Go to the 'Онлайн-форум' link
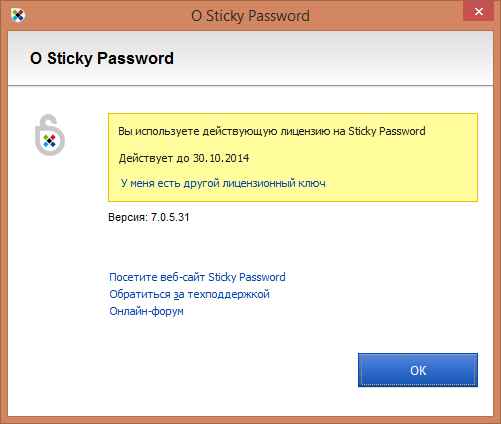 click(x=146, y=311)
